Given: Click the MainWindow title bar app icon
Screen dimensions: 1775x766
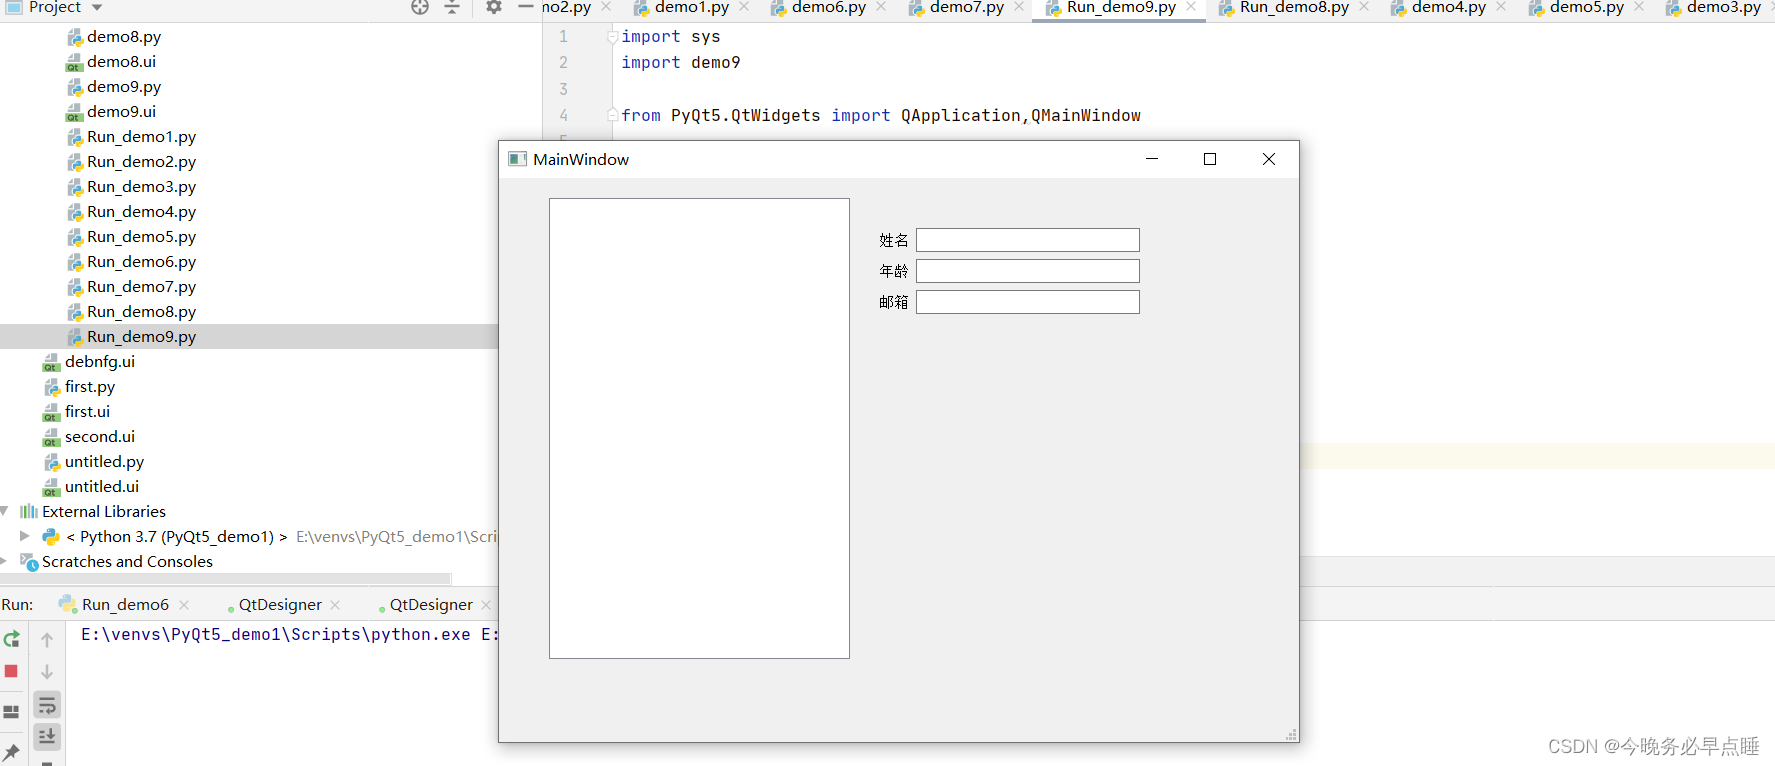Looking at the screenshot, I should 517,159.
